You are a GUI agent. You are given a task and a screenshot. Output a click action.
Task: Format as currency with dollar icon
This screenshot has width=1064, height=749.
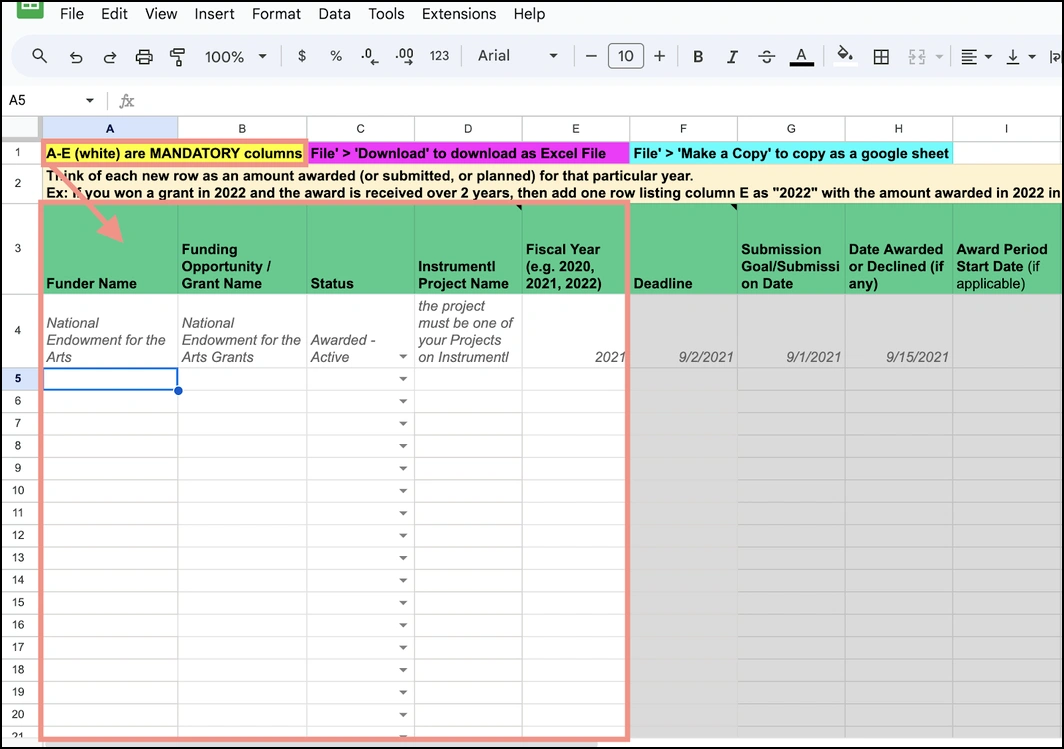point(302,56)
